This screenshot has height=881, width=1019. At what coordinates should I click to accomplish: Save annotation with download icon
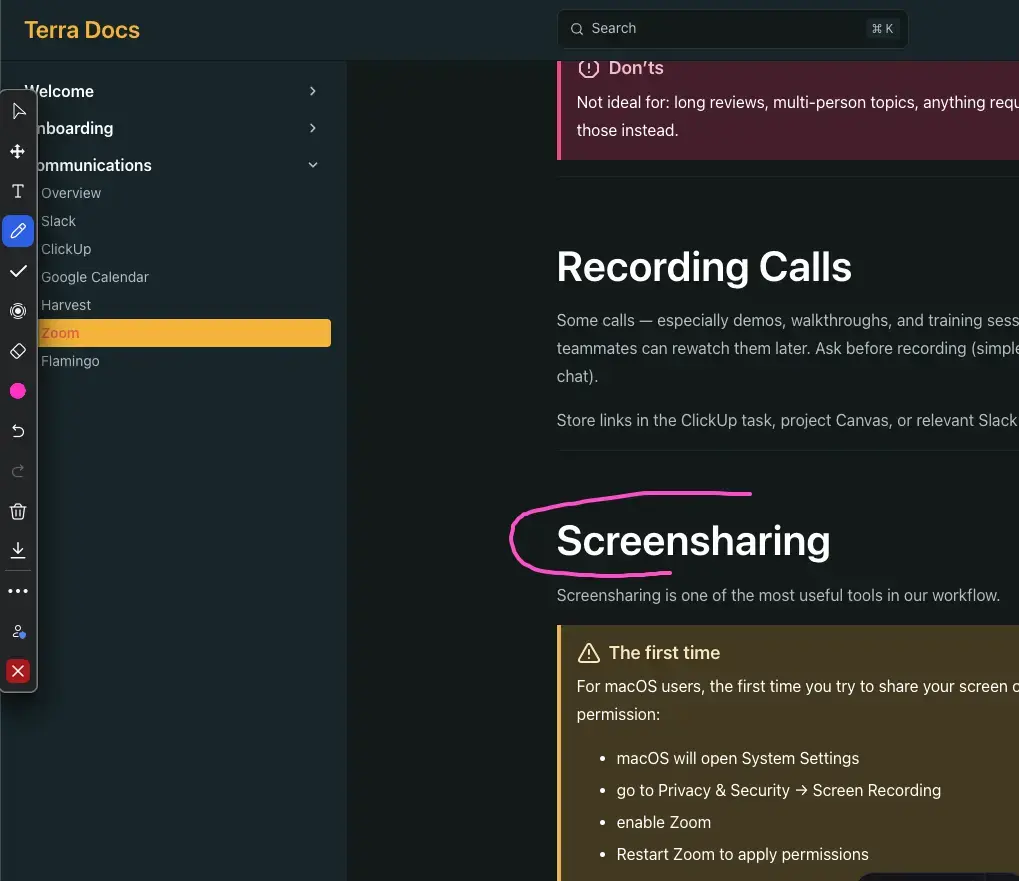coord(18,551)
